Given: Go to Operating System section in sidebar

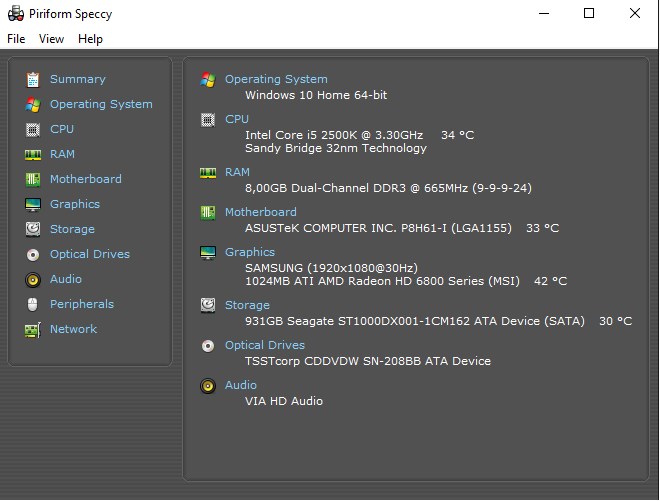Looking at the screenshot, I should click(x=101, y=104).
